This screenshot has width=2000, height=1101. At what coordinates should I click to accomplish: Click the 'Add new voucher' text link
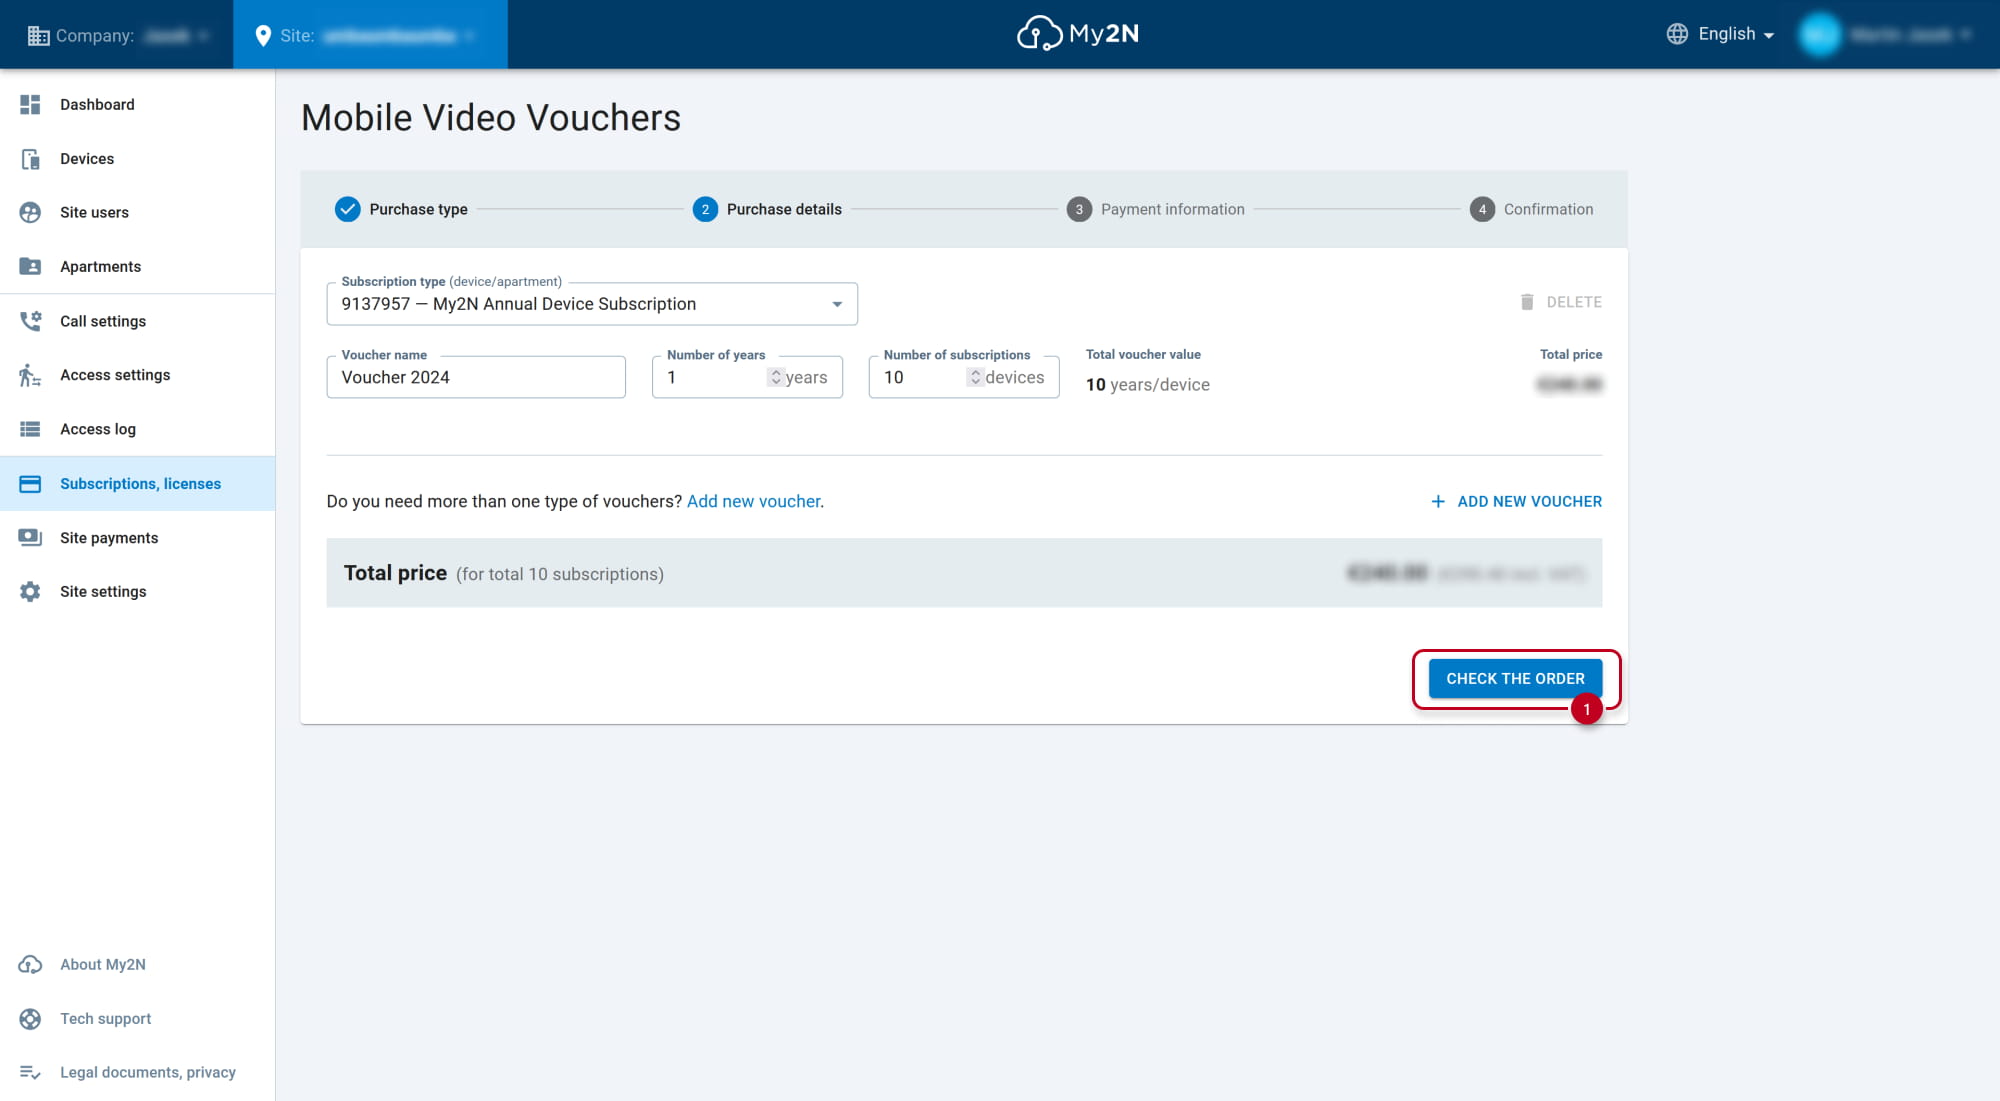coord(754,501)
